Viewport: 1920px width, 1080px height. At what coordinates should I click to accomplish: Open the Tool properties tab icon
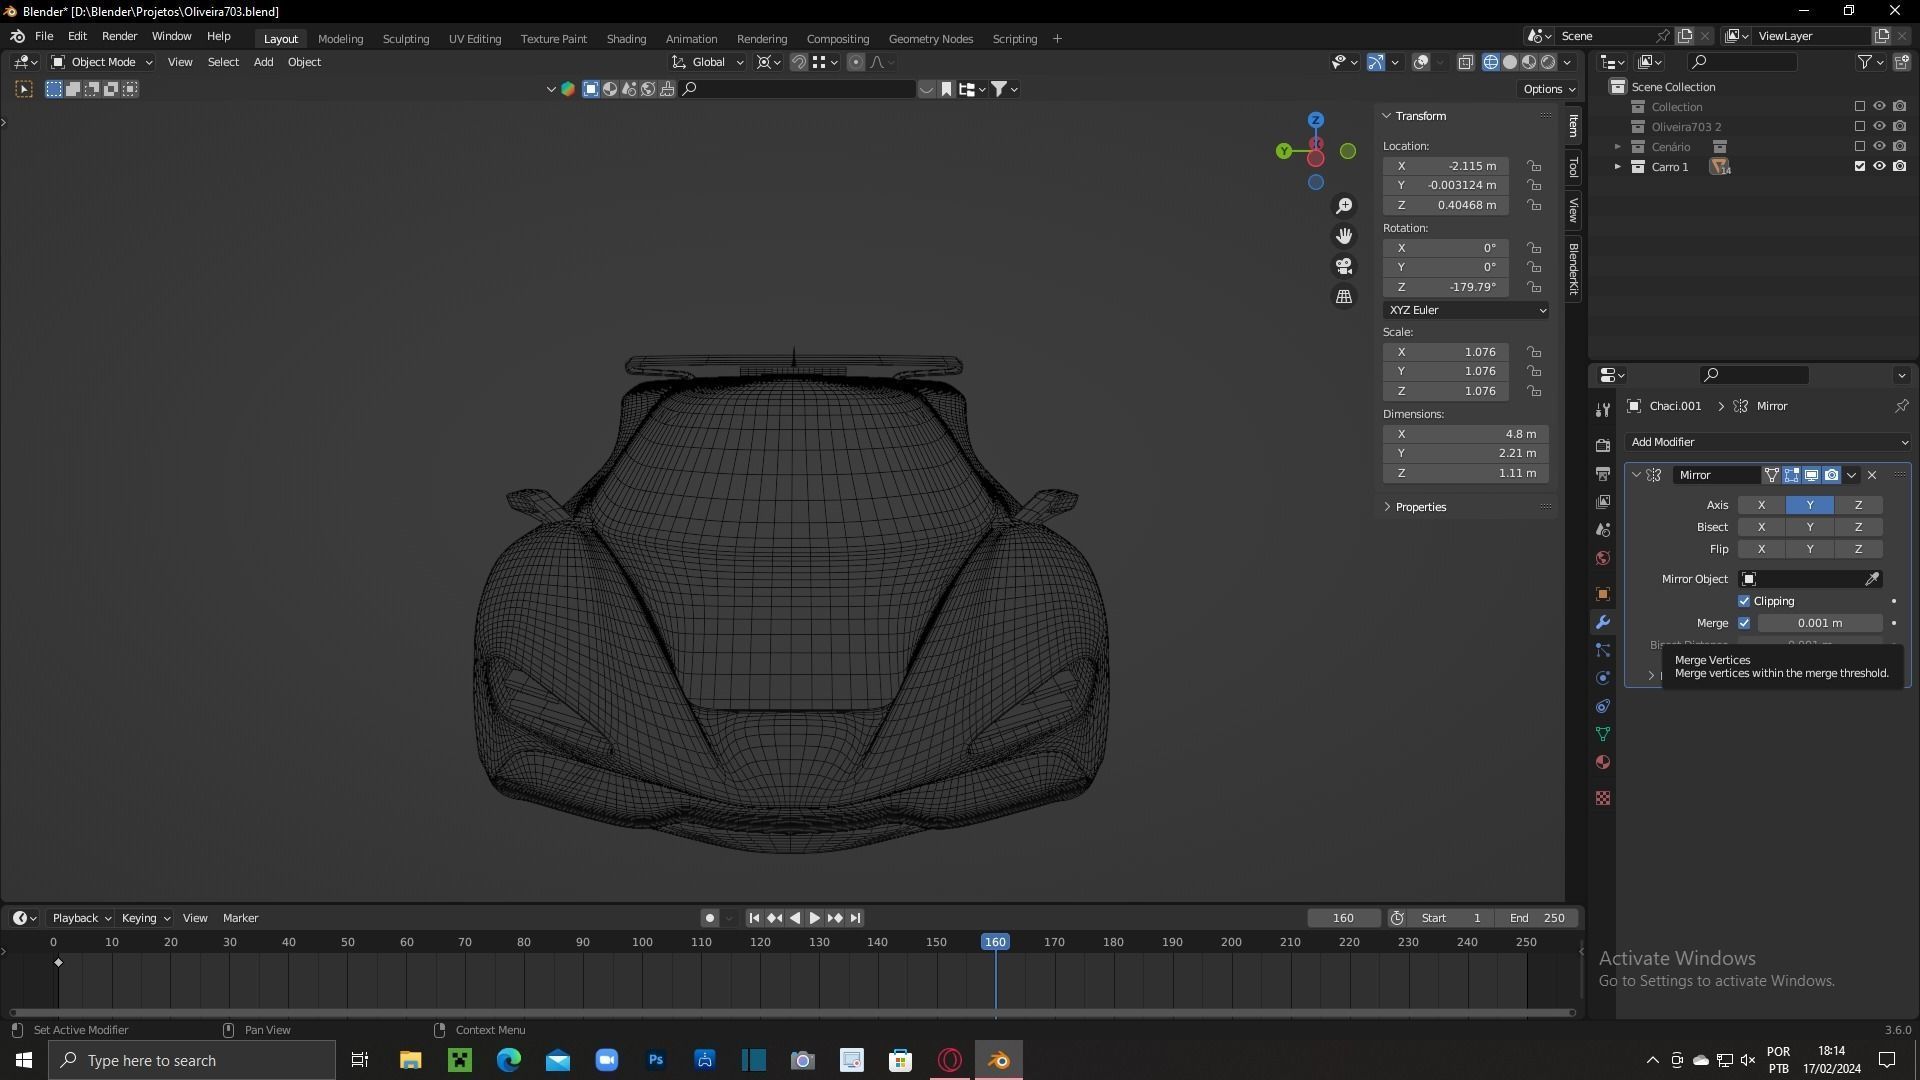point(1603,409)
